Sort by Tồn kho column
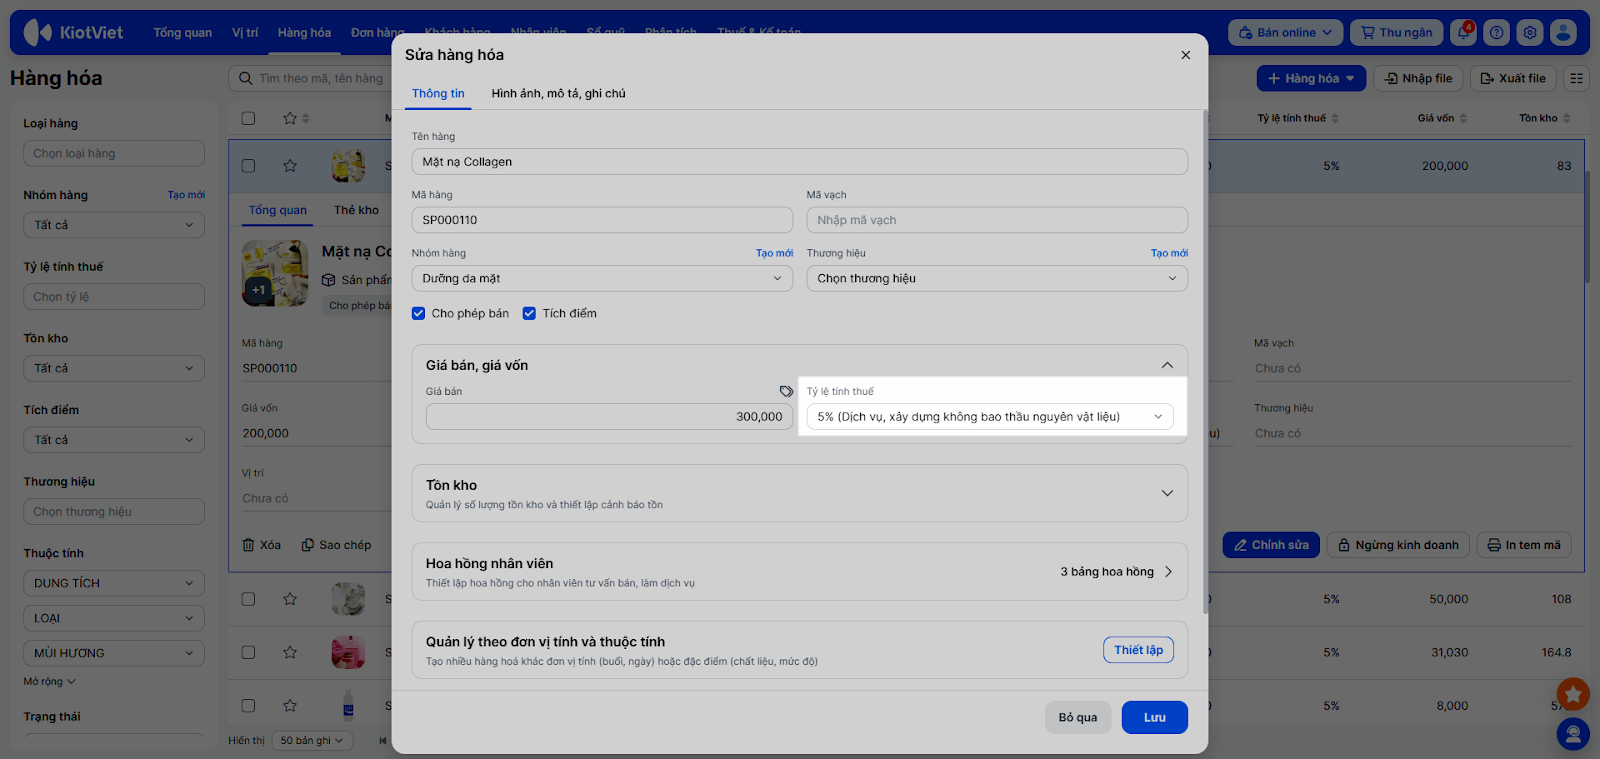 1545,118
